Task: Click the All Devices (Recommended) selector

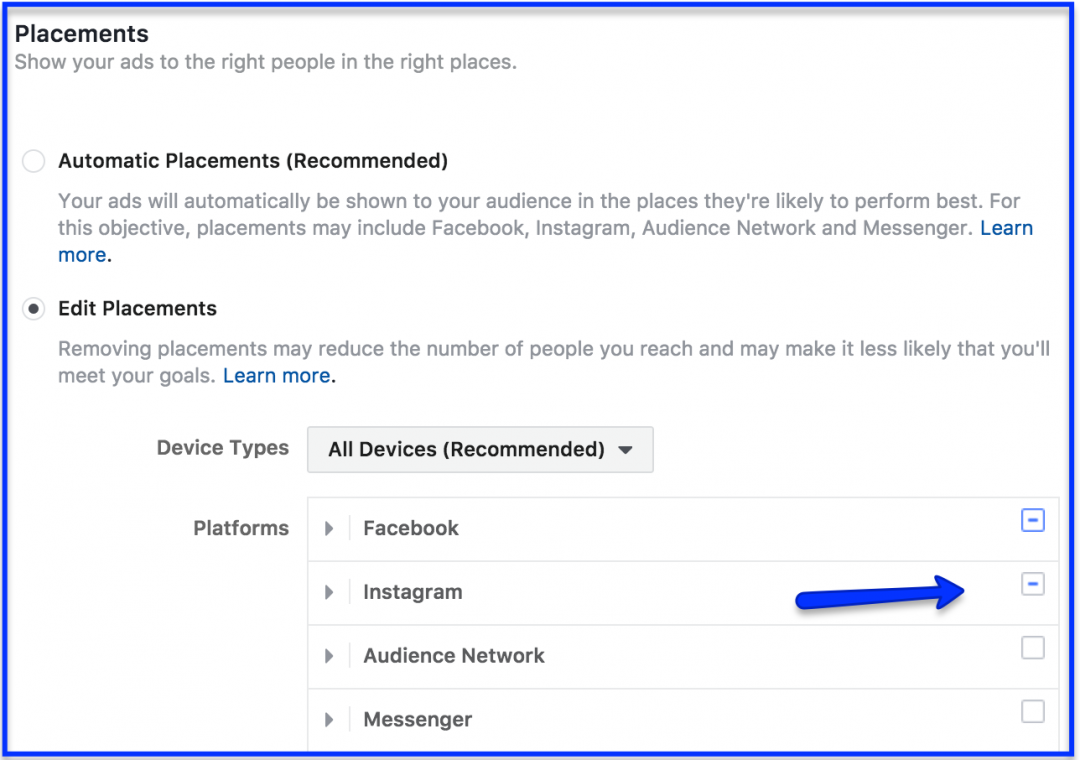Action: tap(480, 450)
